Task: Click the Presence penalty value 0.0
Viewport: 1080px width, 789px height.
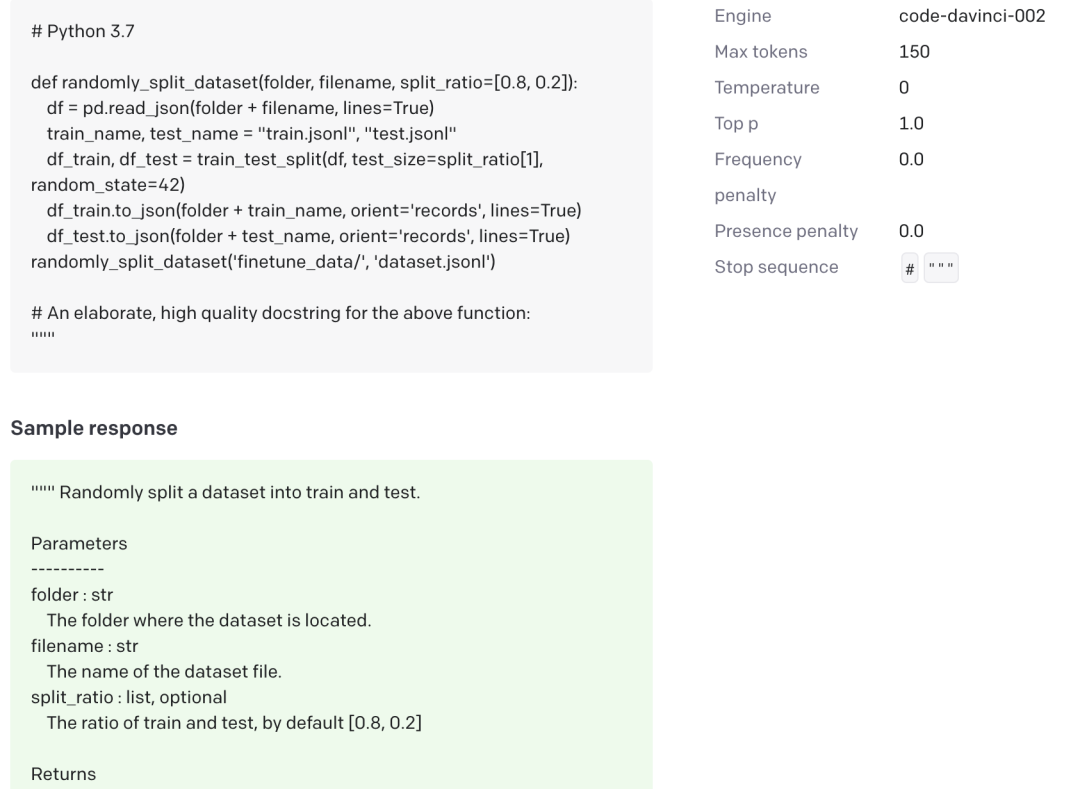Action: pos(911,231)
